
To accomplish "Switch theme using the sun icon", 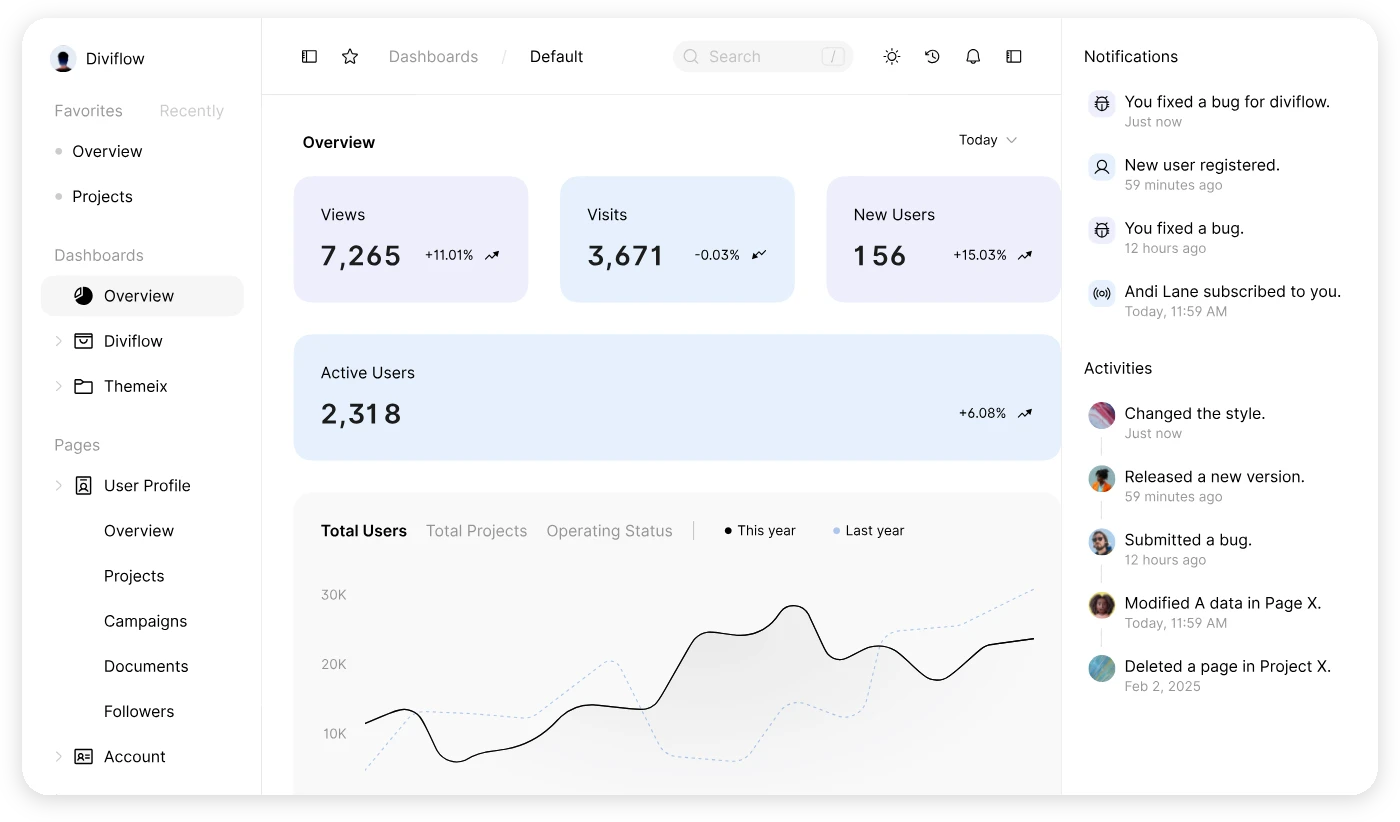I will point(892,57).
